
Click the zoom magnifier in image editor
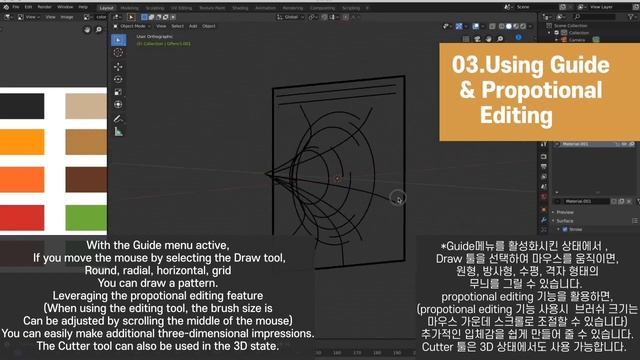pos(98,29)
